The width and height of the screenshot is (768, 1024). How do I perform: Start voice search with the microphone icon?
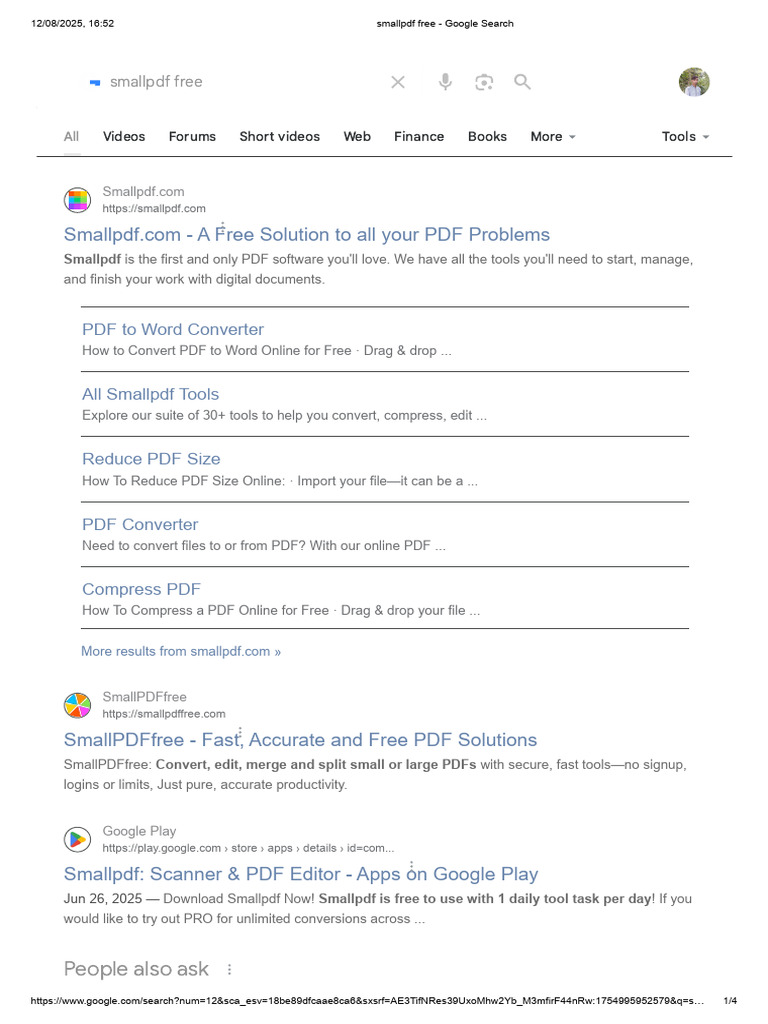pos(445,82)
